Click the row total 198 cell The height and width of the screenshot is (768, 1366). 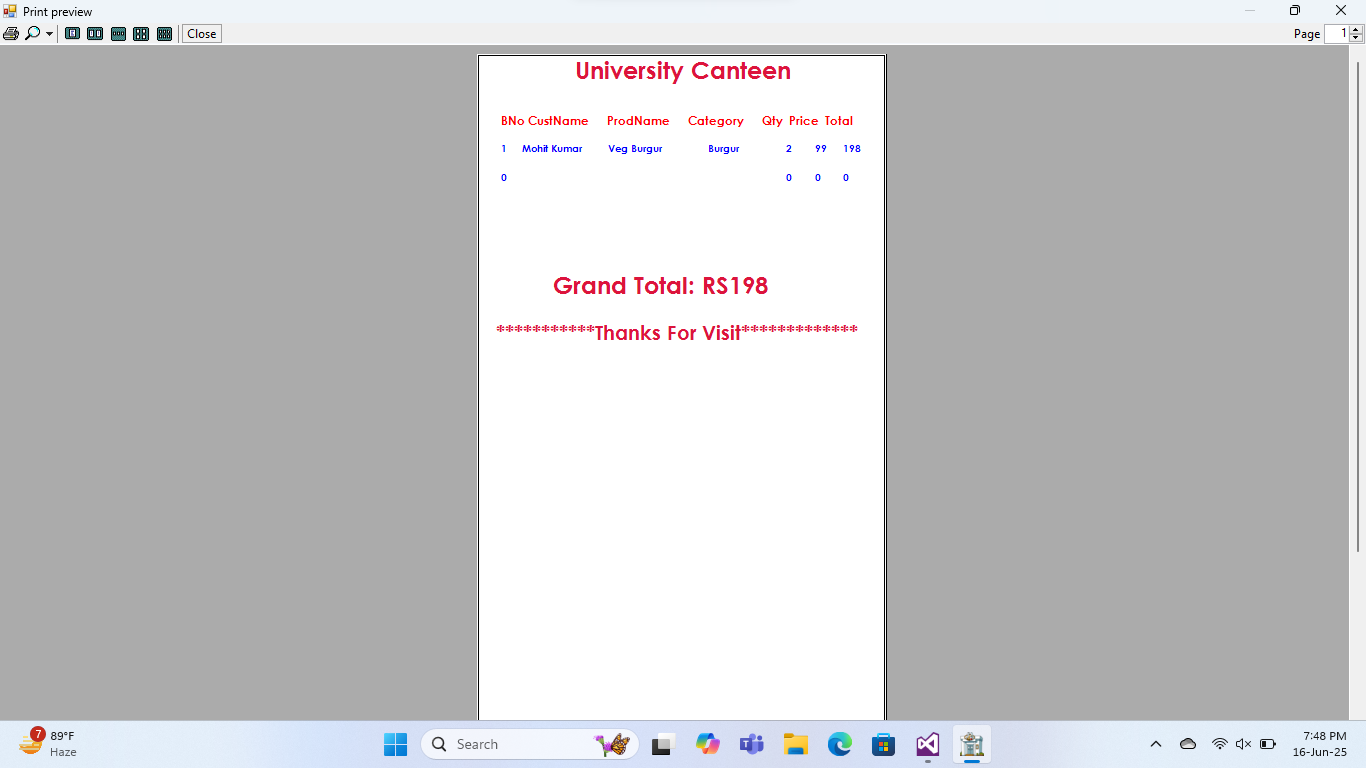(x=852, y=149)
